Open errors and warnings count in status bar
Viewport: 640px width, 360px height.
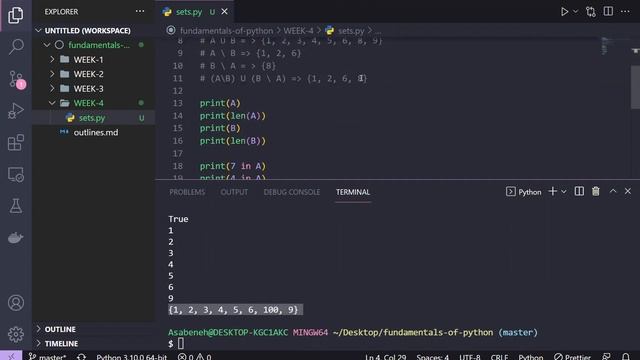point(194,356)
